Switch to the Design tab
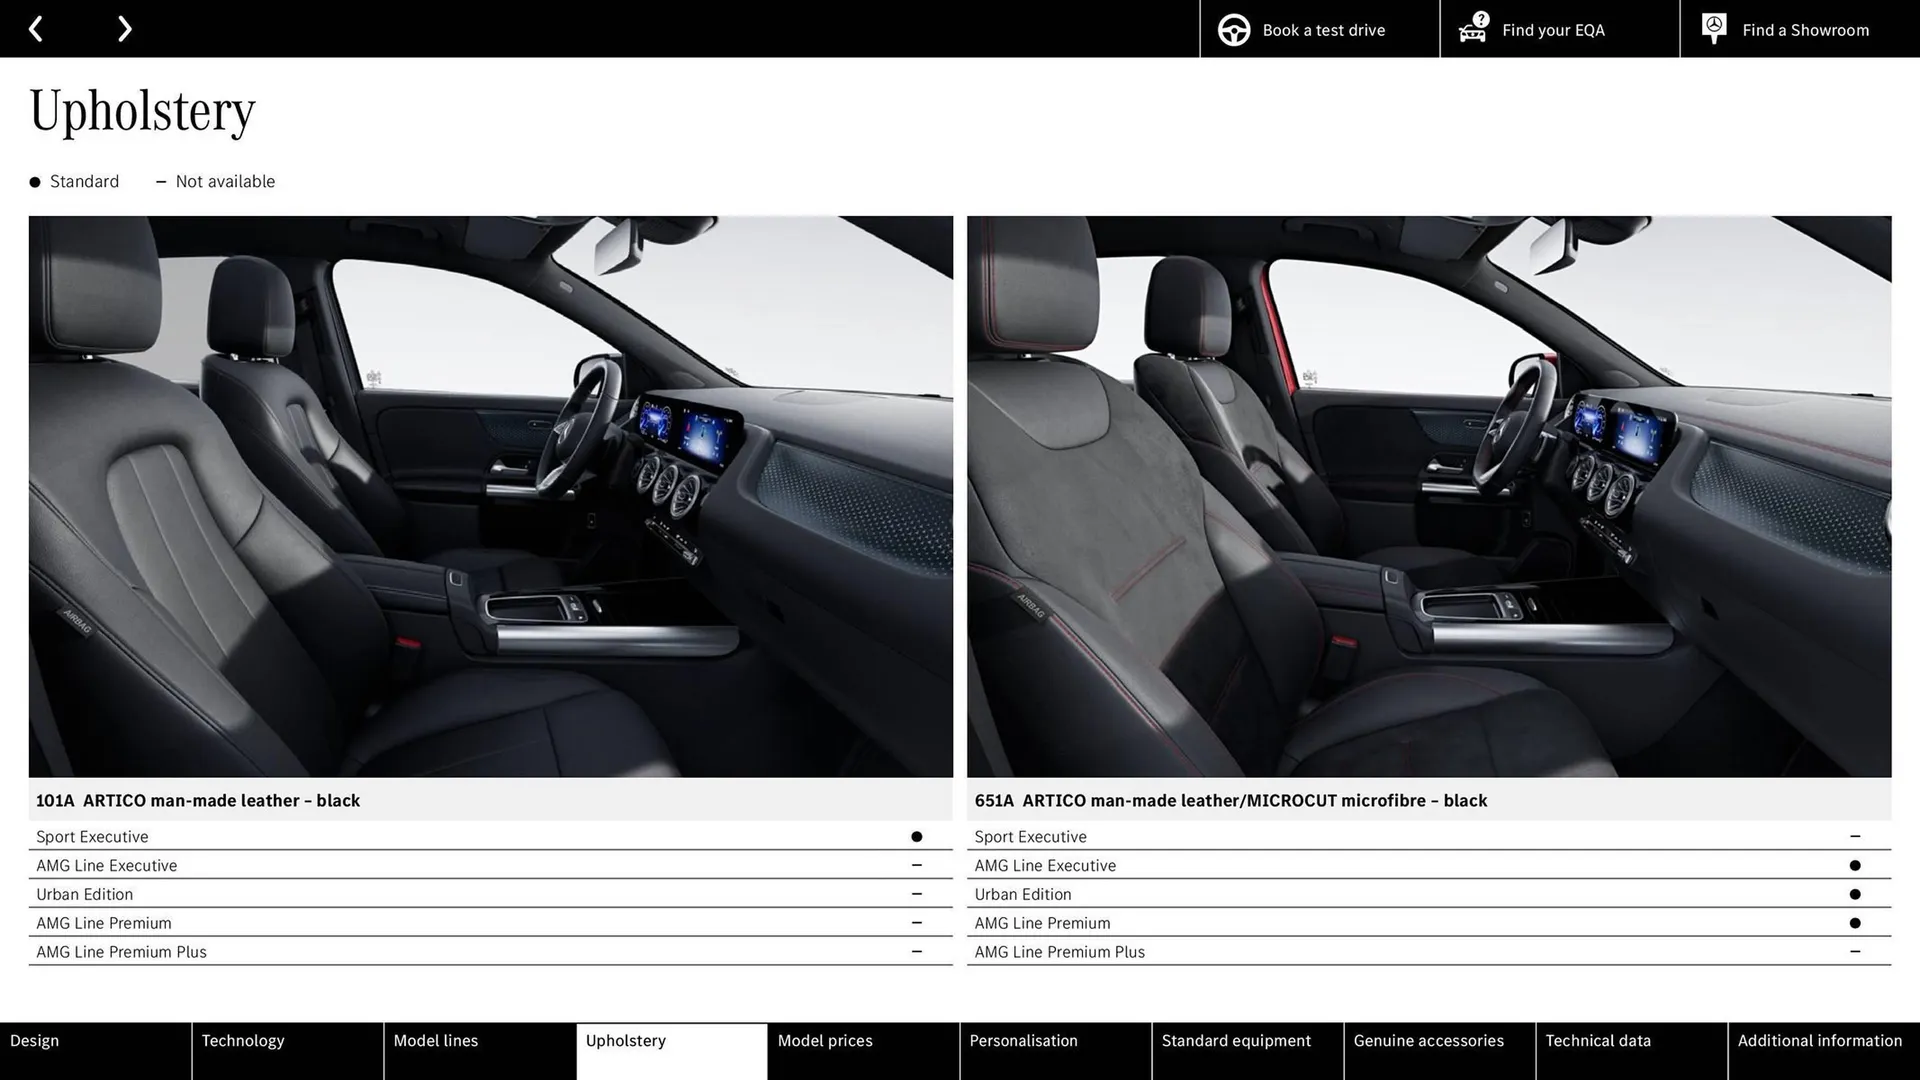1920x1080 pixels. (34, 1040)
